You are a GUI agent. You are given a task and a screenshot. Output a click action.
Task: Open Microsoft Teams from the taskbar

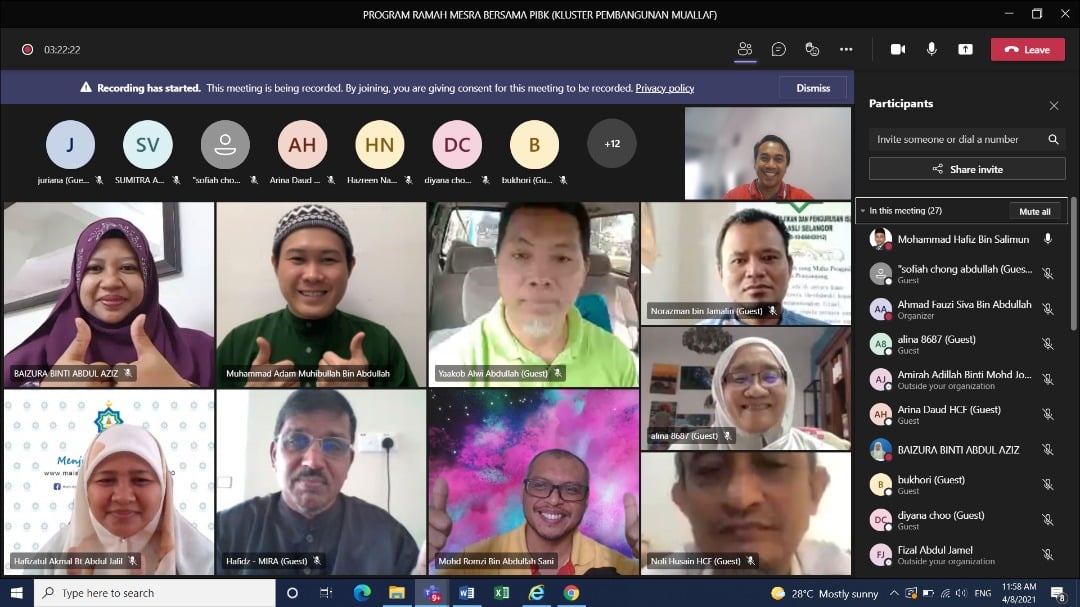click(x=433, y=593)
